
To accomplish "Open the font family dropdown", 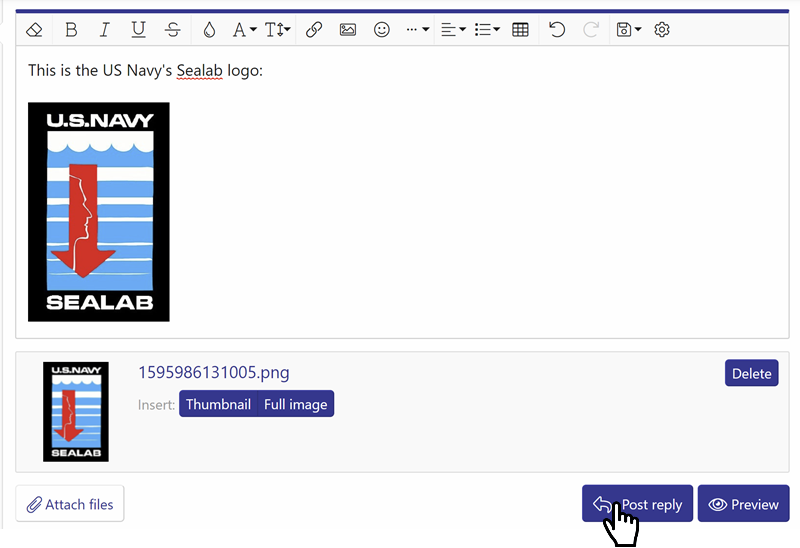I will (x=244, y=30).
